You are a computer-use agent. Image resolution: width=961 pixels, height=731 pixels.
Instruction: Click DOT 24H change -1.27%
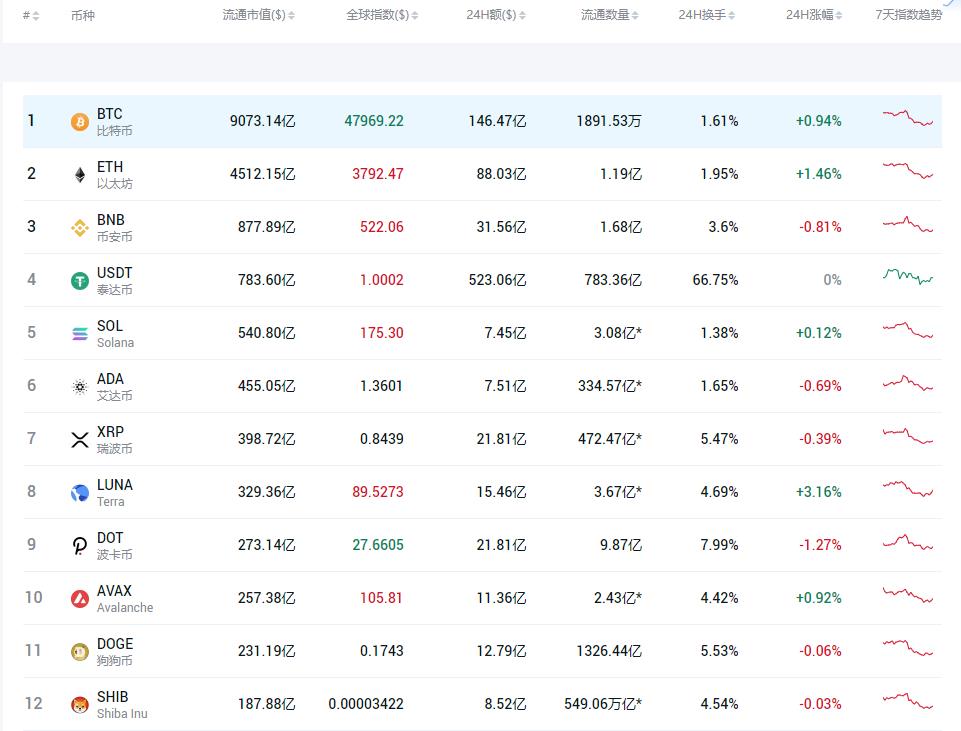(820, 545)
